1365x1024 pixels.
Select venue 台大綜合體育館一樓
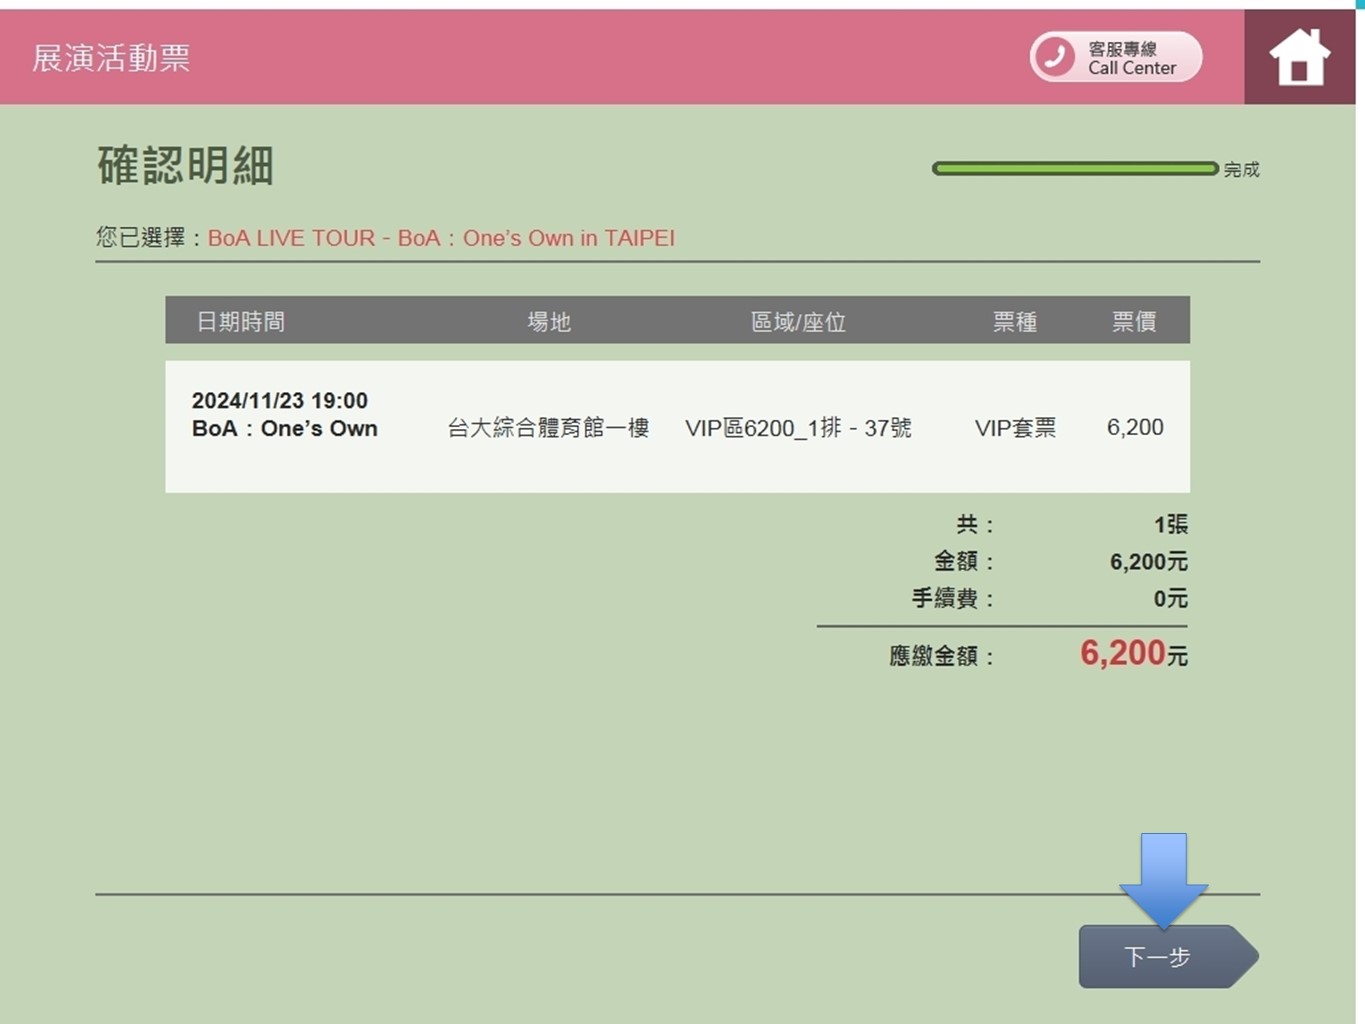548,428
